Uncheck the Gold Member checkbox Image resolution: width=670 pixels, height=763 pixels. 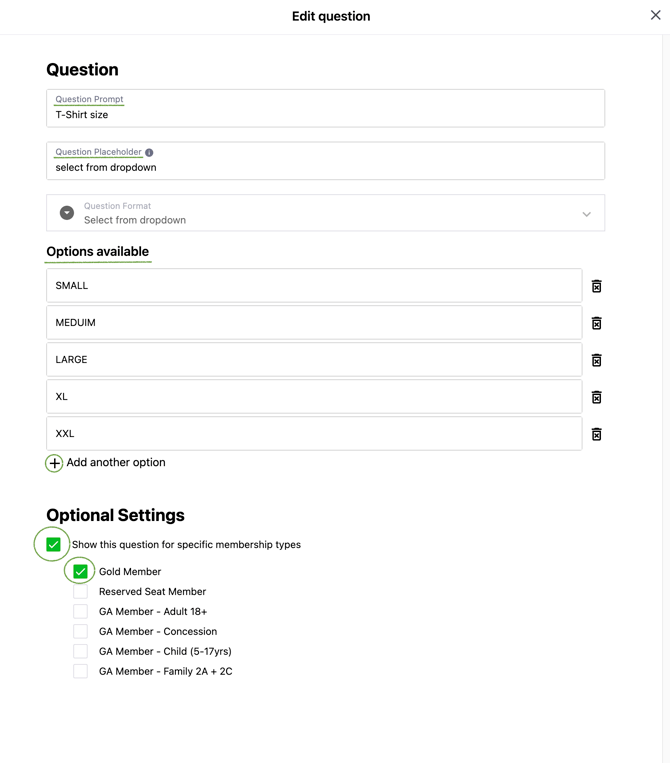81,572
